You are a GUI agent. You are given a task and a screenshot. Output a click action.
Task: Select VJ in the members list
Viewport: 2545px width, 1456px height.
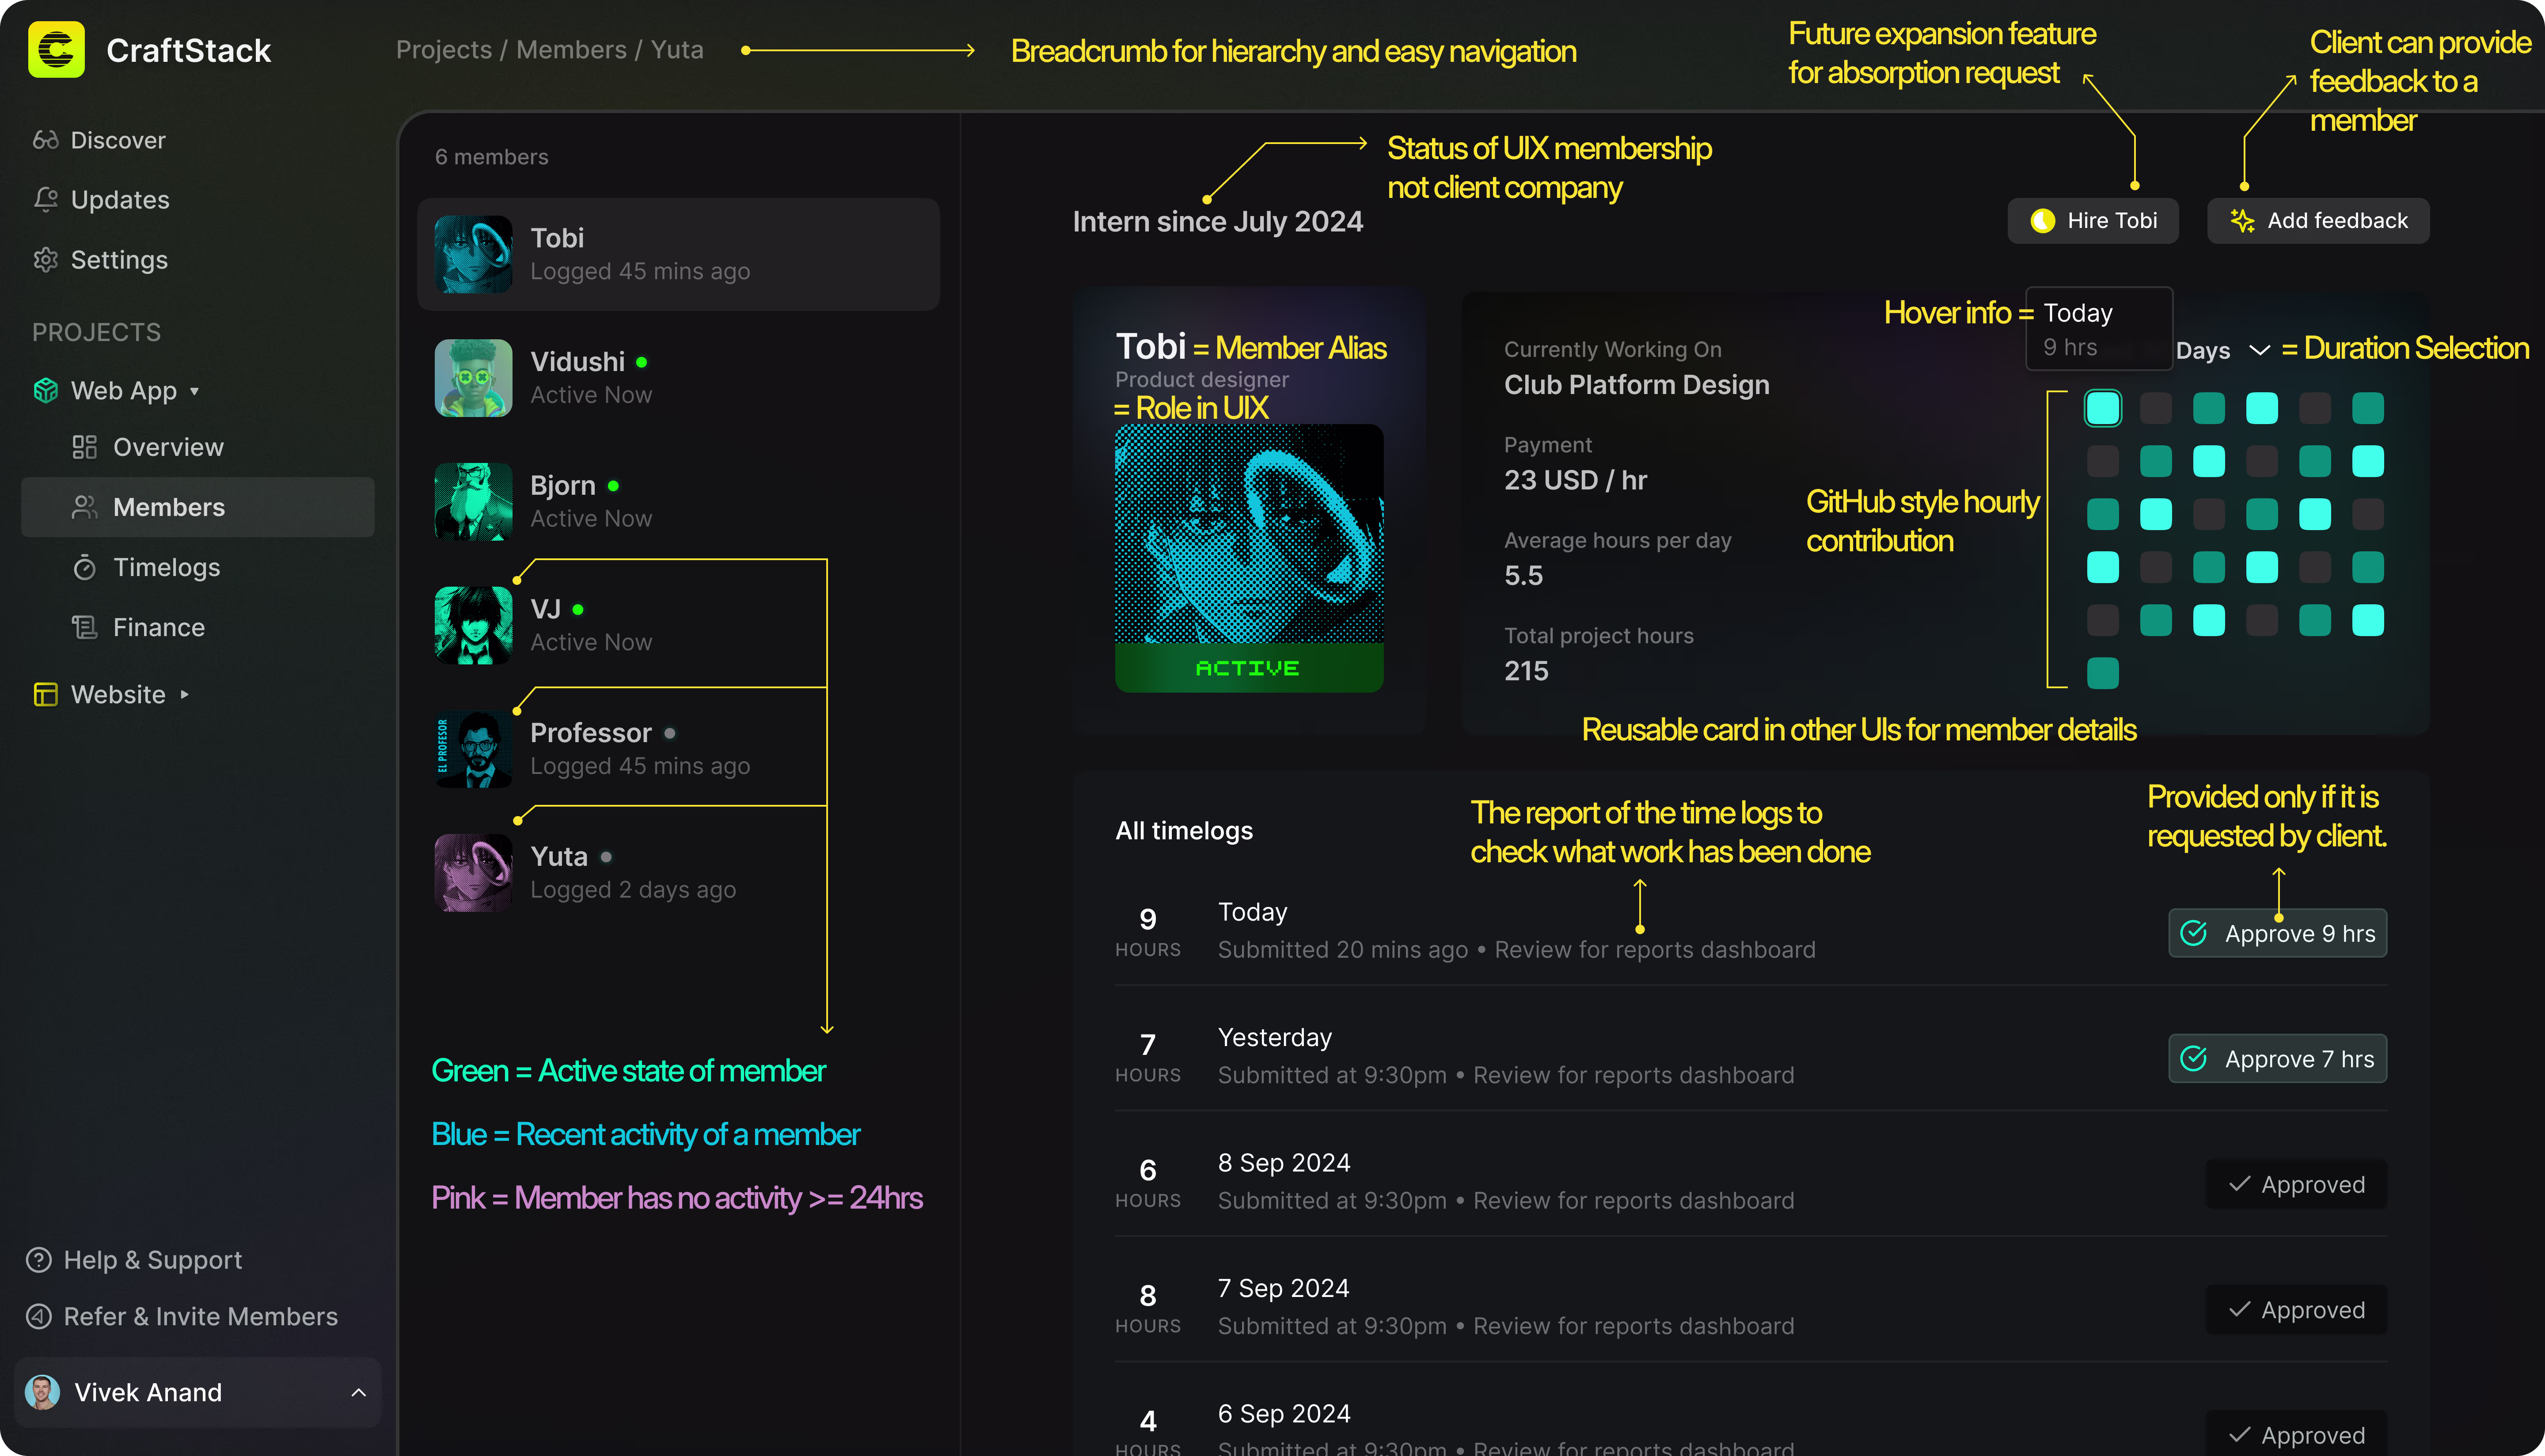[678, 625]
